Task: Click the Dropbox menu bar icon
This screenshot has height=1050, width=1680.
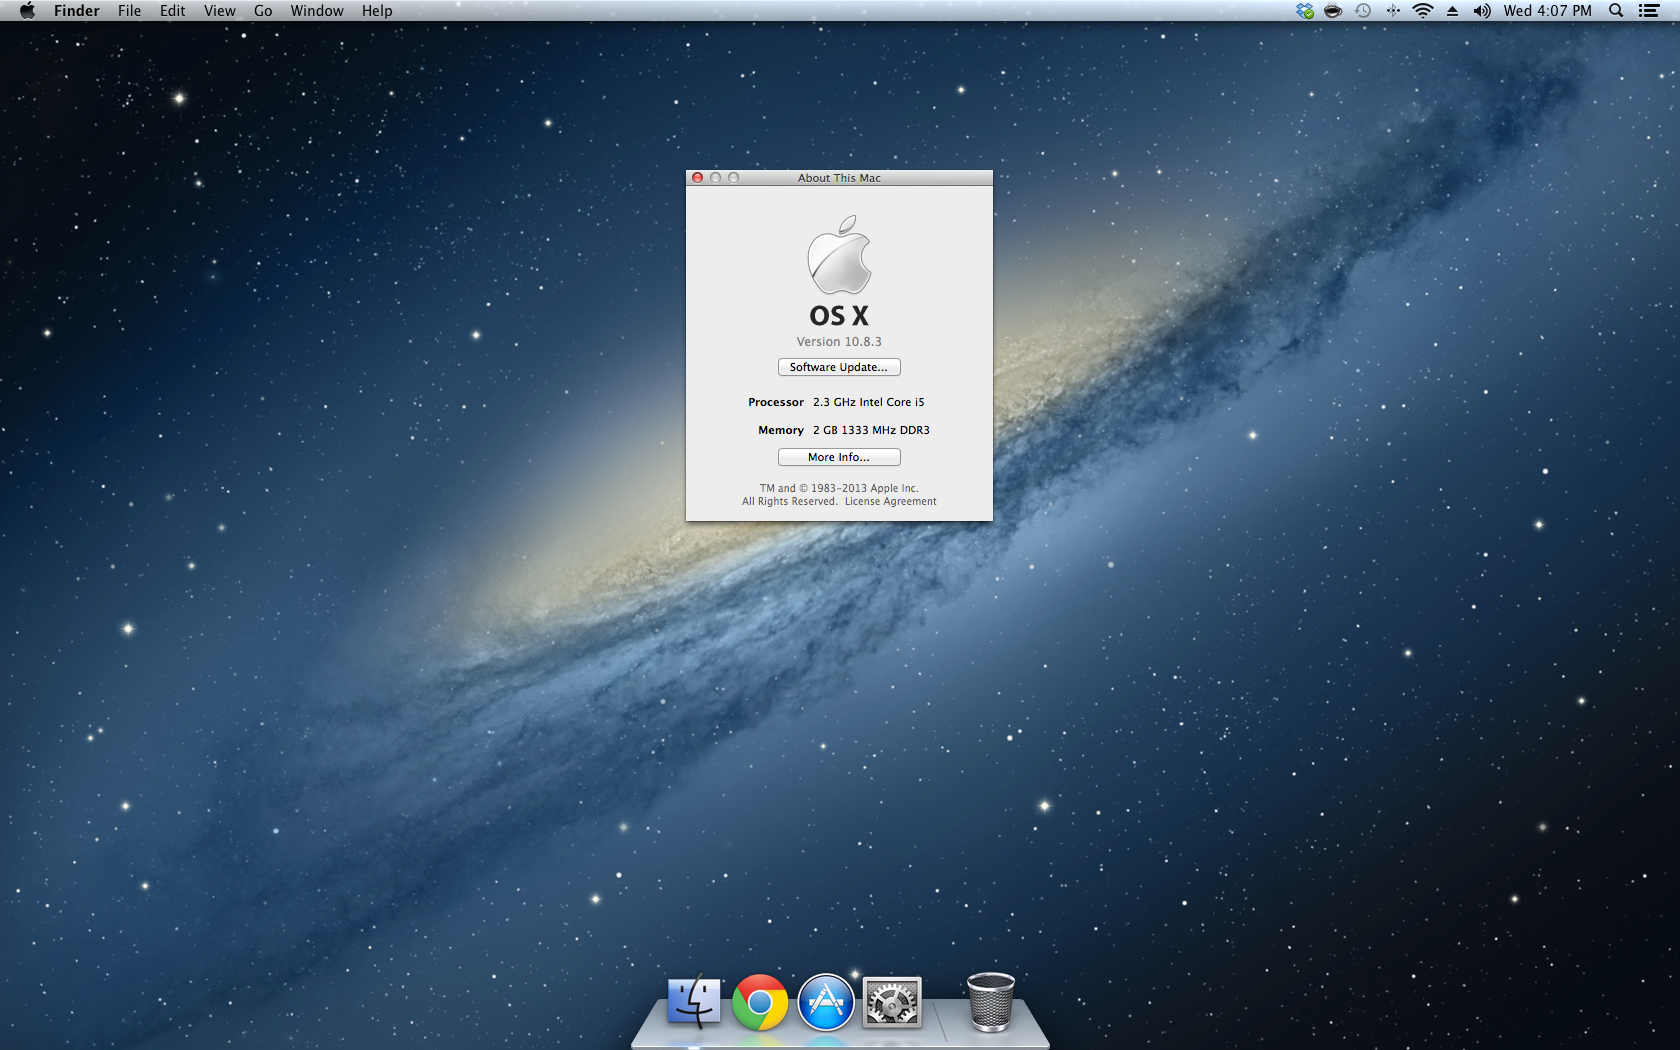Action: pyautogui.click(x=1305, y=11)
